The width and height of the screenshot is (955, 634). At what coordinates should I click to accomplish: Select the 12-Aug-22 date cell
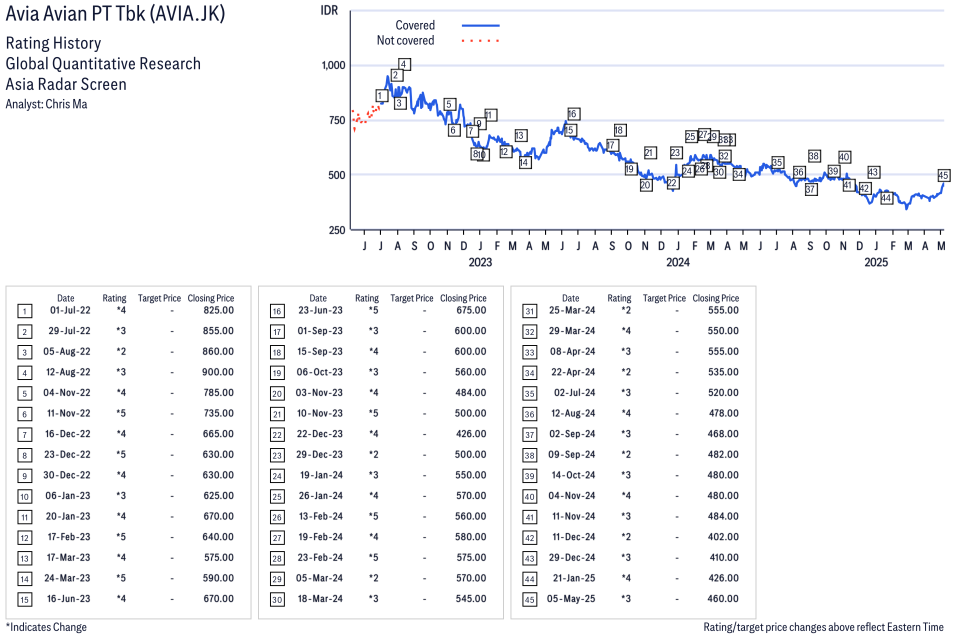click(67, 372)
